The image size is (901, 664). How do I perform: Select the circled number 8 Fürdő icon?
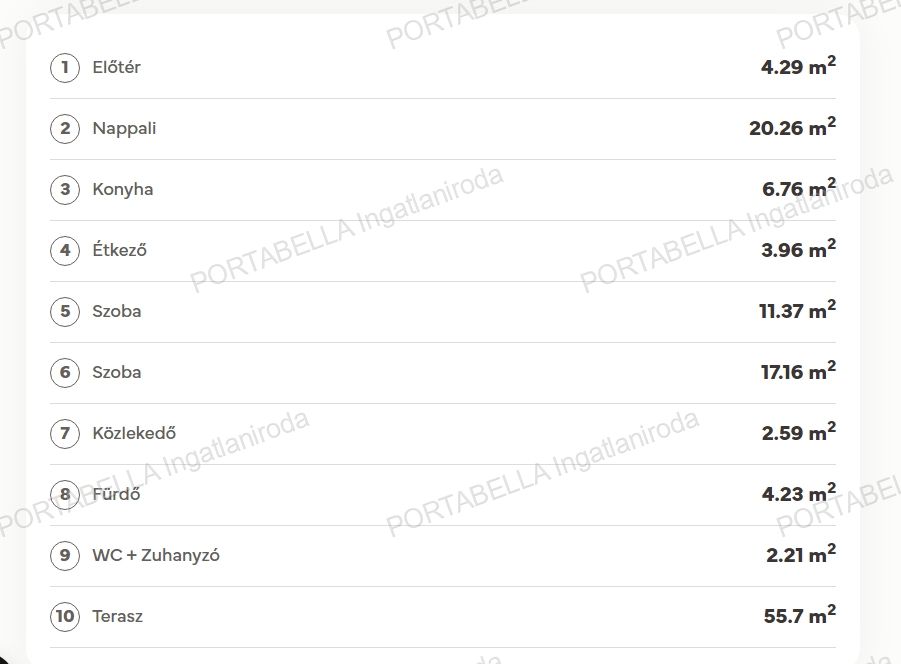pos(65,494)
